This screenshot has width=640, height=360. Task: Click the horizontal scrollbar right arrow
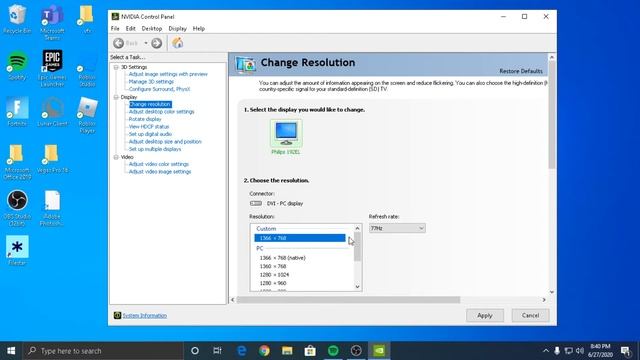click(544, 300)
